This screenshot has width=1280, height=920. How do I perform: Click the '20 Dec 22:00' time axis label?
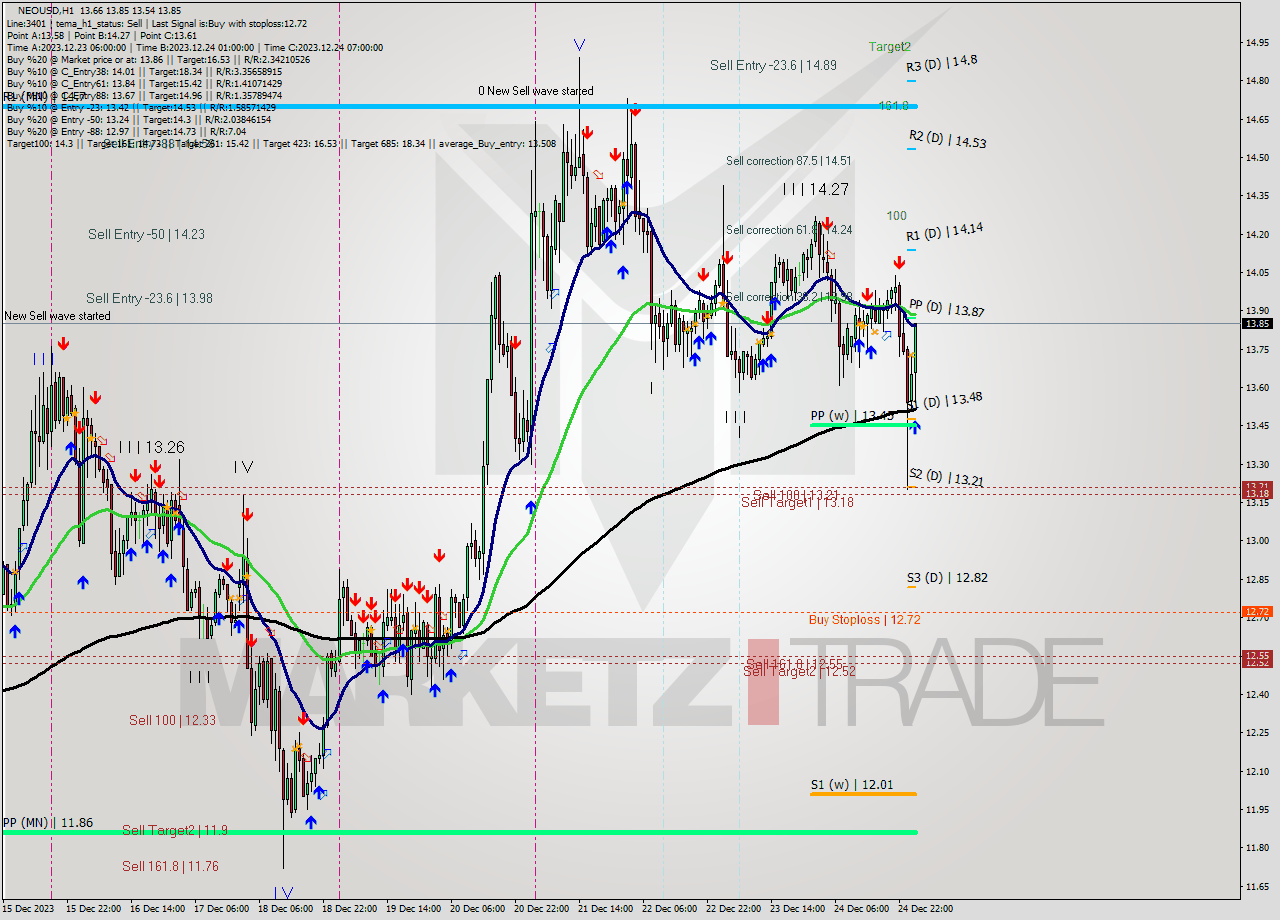(541, 909)
